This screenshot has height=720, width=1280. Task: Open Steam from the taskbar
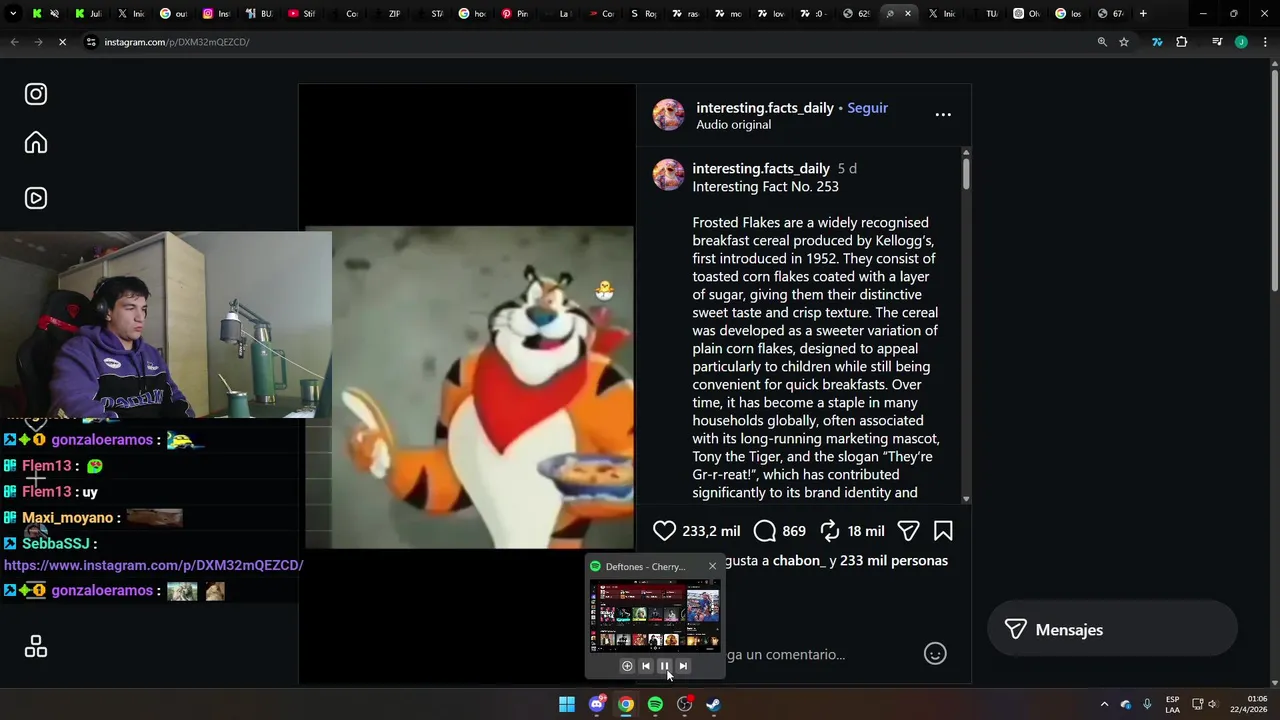713,704
